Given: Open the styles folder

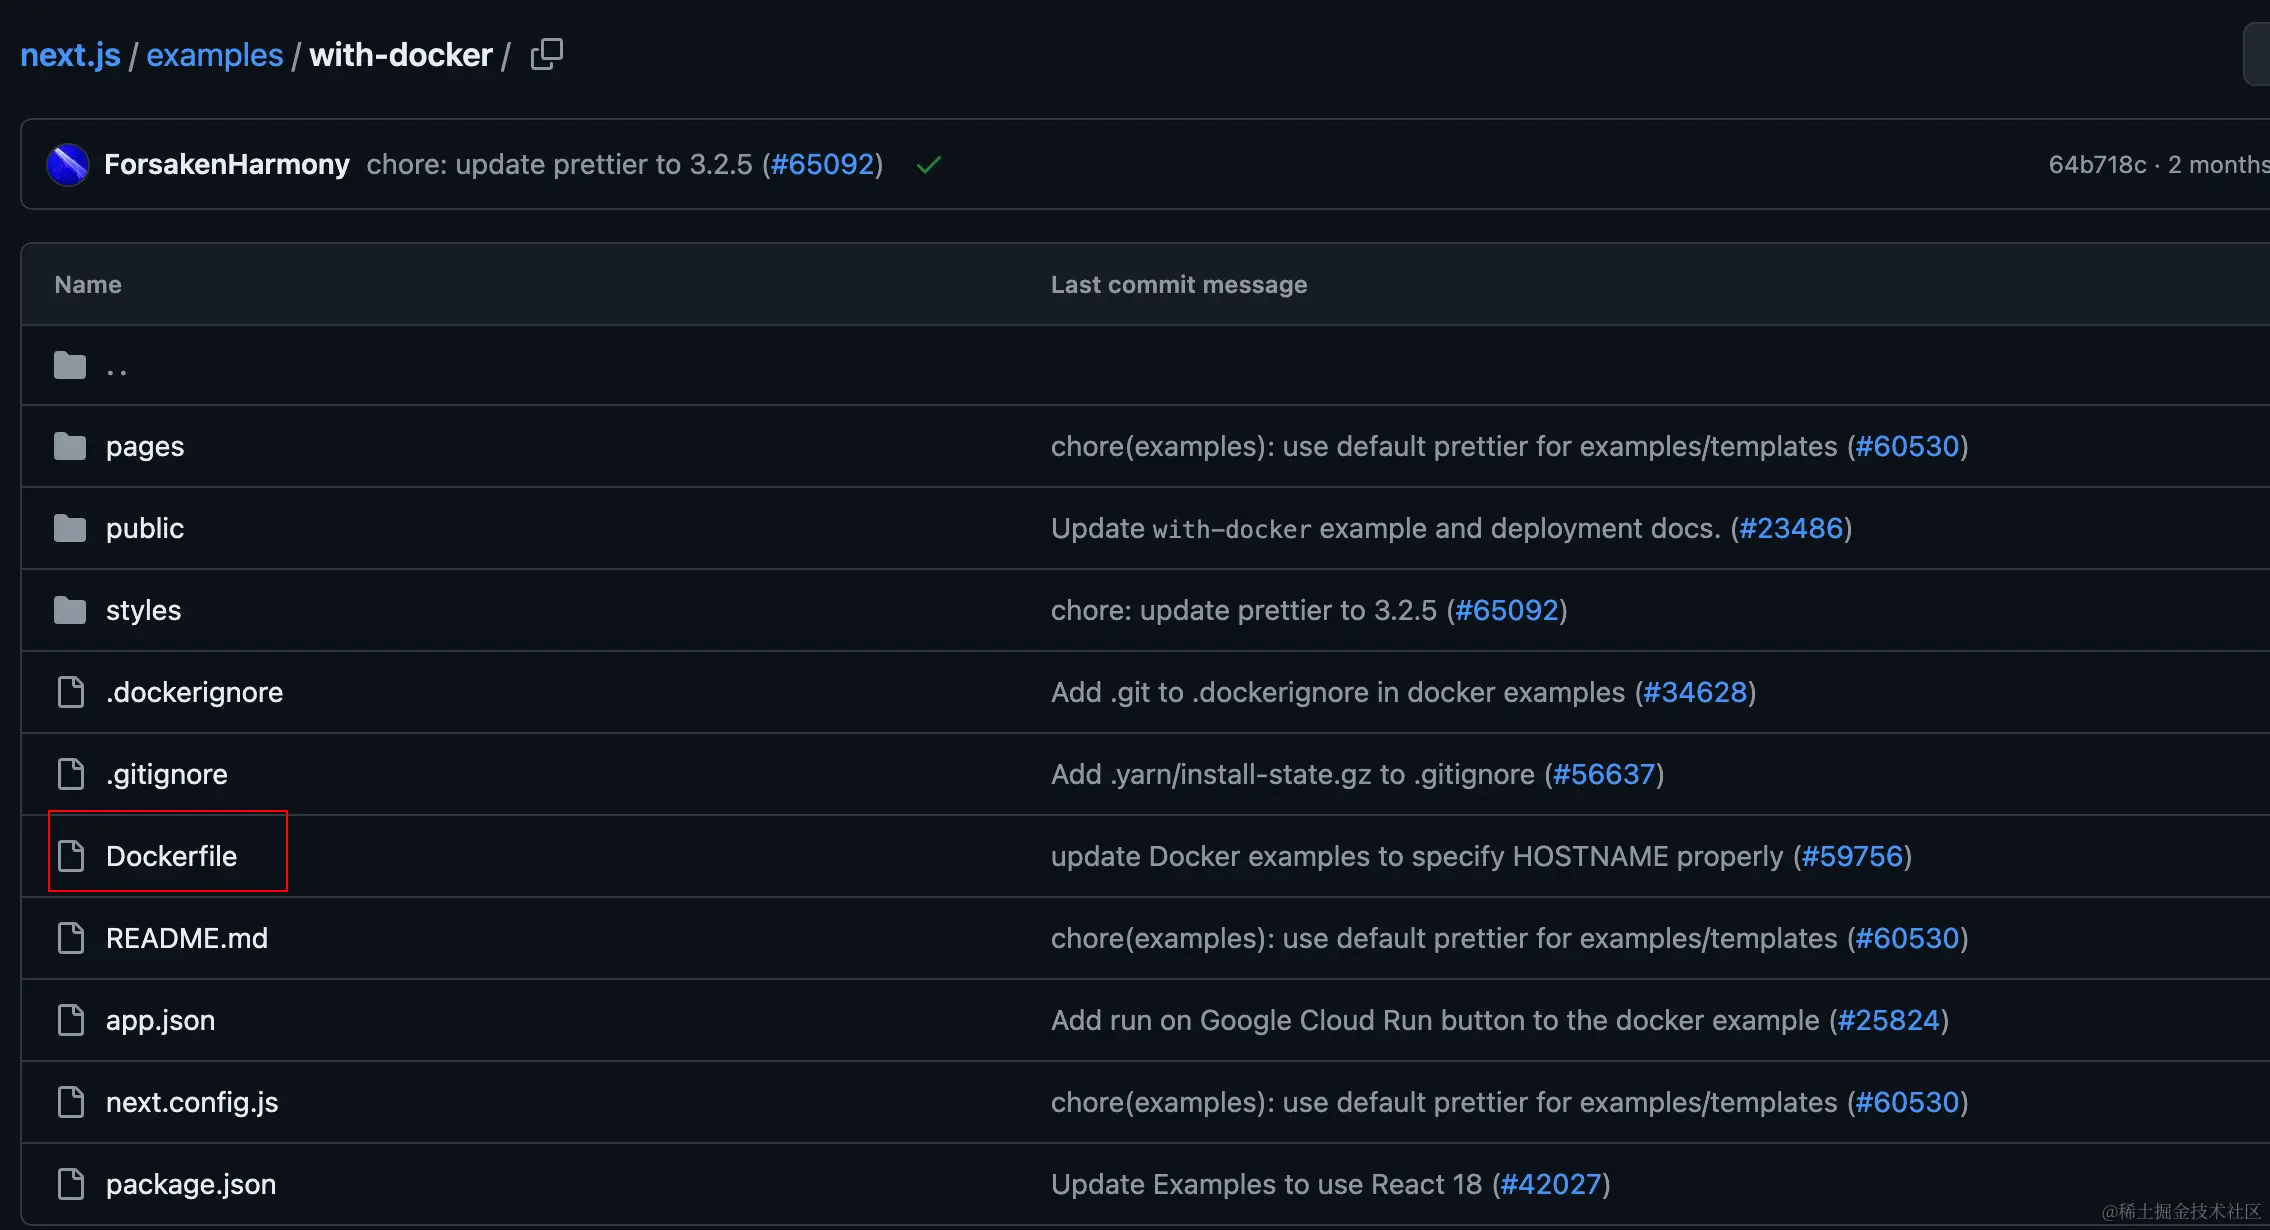Looking at the screenshot, I should tap(143, 610).
